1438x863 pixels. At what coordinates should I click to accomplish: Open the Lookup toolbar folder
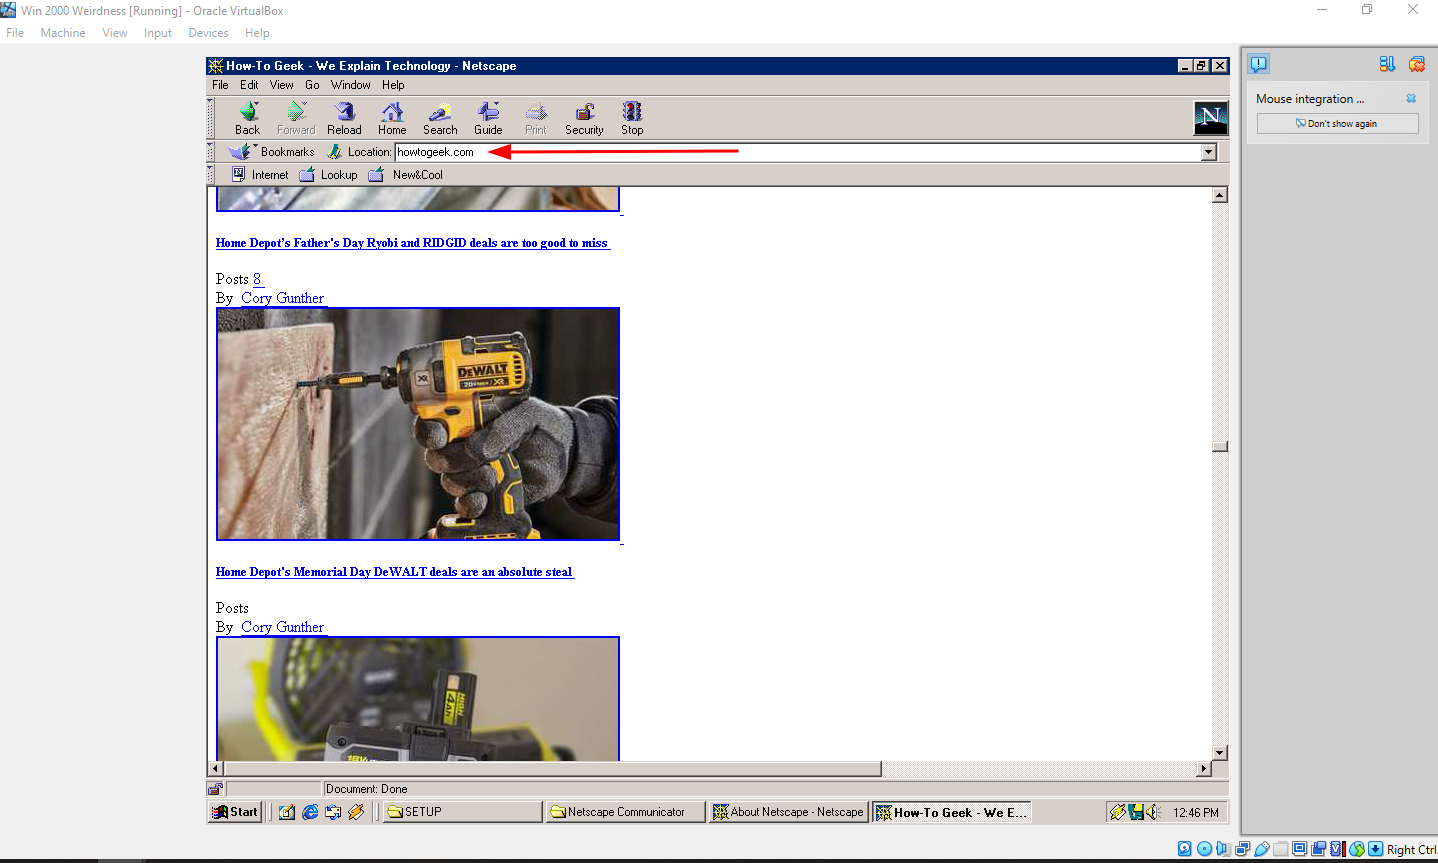pyautogui.click(x=328, y=175)
